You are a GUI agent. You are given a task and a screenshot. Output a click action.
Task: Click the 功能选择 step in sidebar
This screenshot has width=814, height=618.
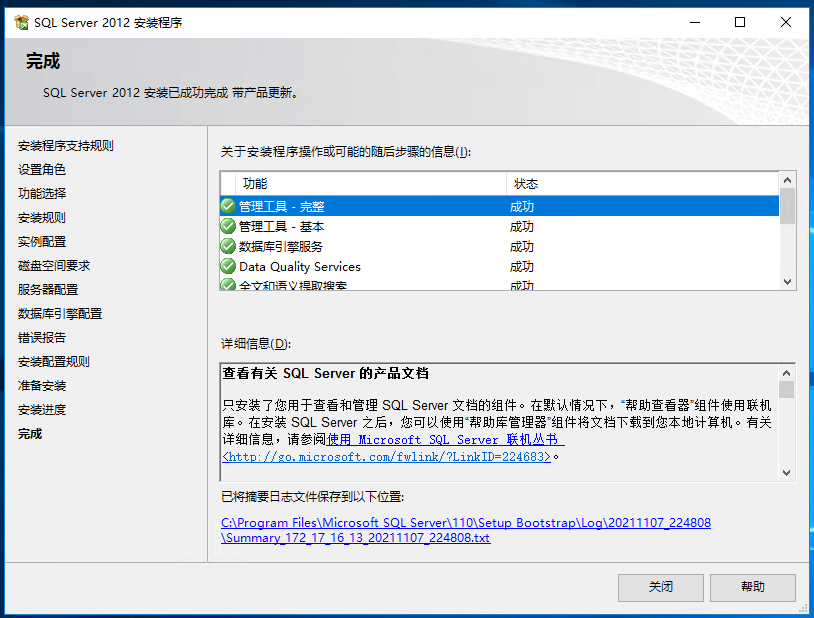tap(42, 193)
